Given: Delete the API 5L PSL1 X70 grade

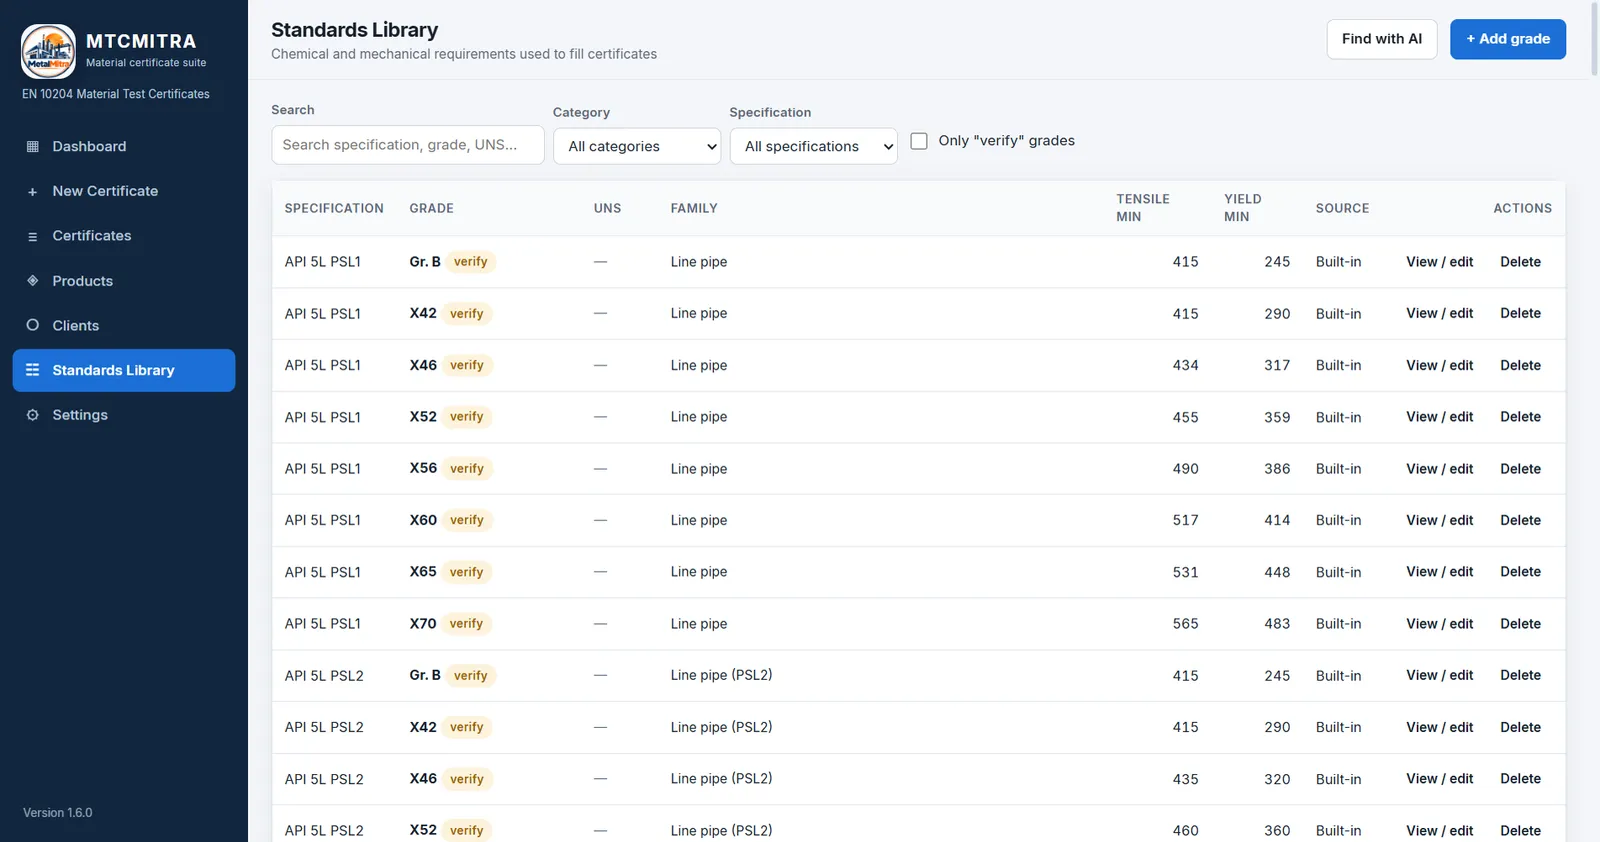Looking at the screenshot, I should (1520, 624).
